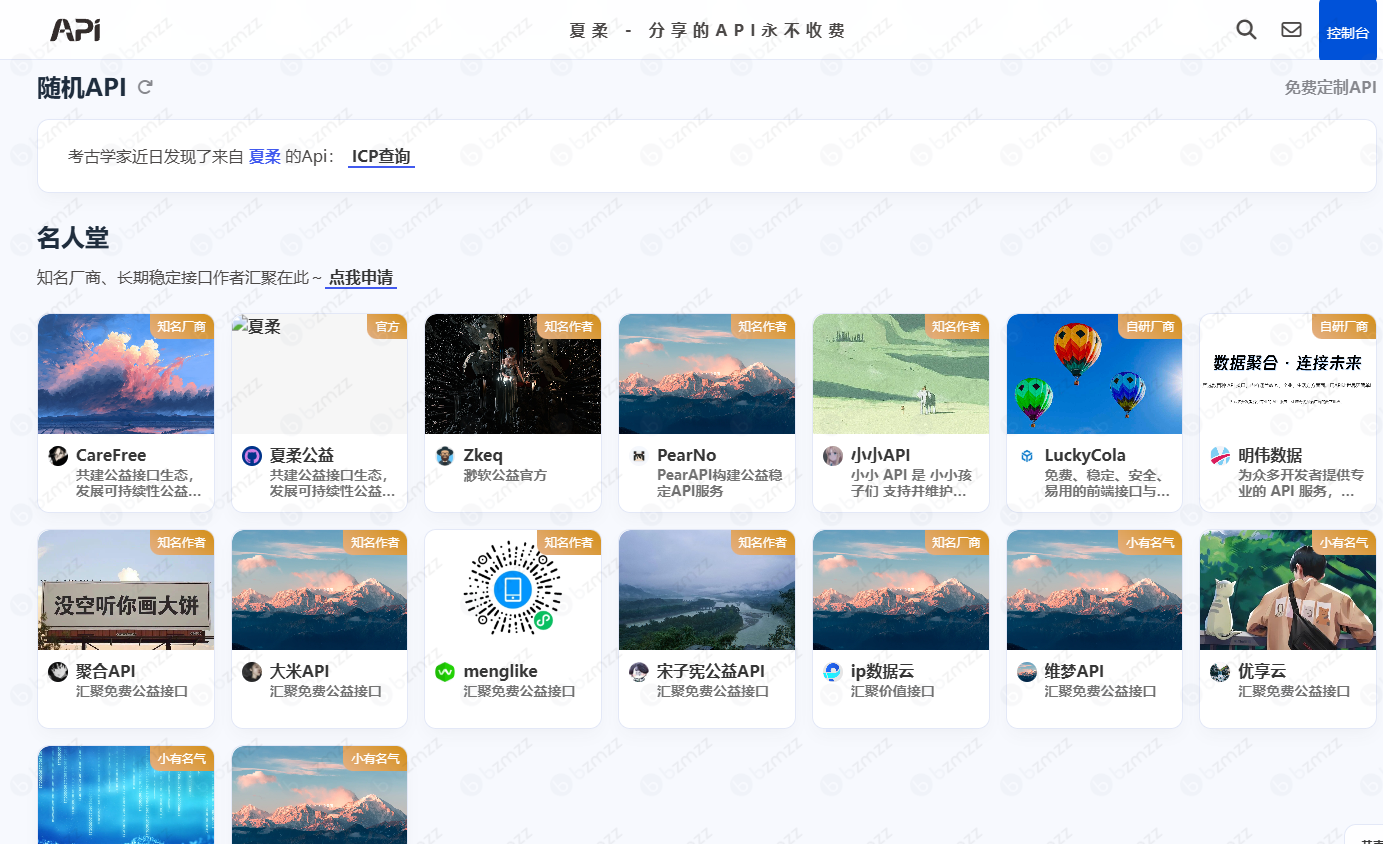The height and width of the screenshot is (844, 1383).
Task: Click the LuckyCola avatar icon
Action: (x=1027, y=456)
